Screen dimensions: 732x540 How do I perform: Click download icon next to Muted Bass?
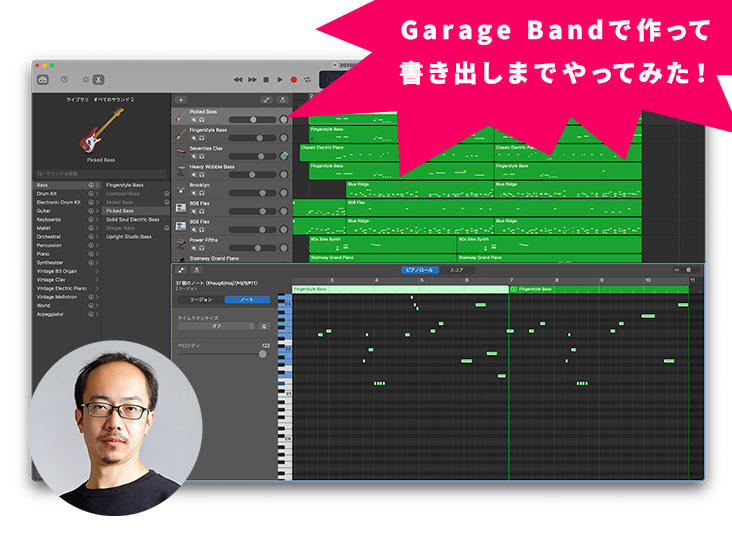[166, 203]
